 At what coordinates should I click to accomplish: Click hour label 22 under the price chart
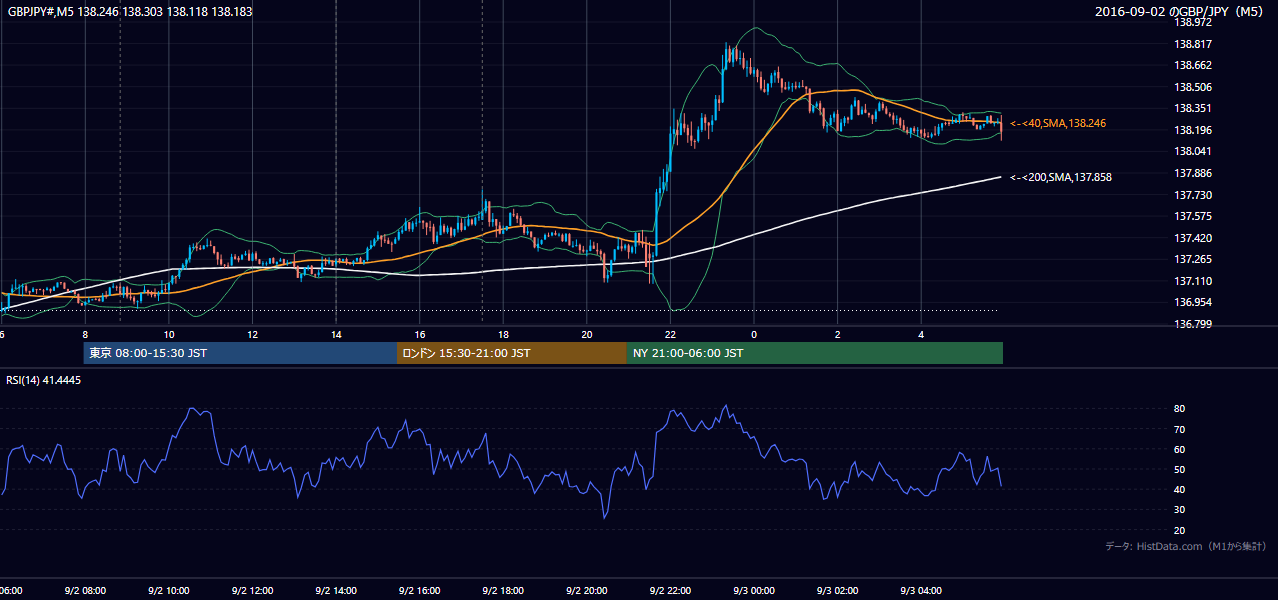pos(670,334)
